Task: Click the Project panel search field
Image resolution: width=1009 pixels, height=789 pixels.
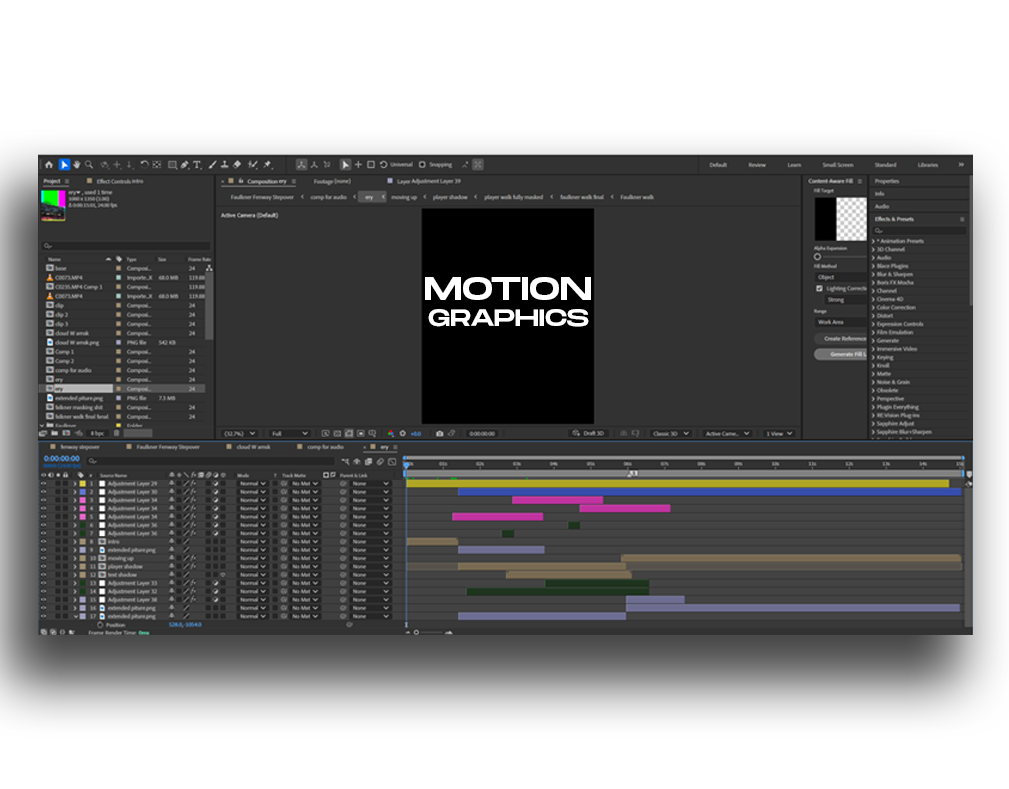Action: 126,246
